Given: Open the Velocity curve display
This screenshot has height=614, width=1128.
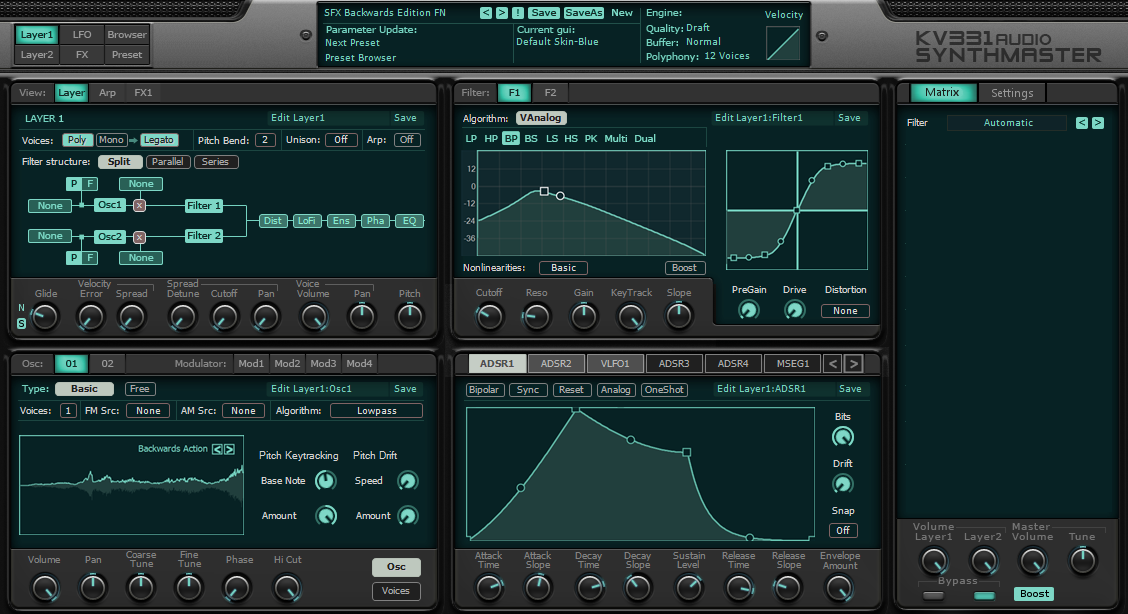Looking at the screenshot, I should point(783,43).
